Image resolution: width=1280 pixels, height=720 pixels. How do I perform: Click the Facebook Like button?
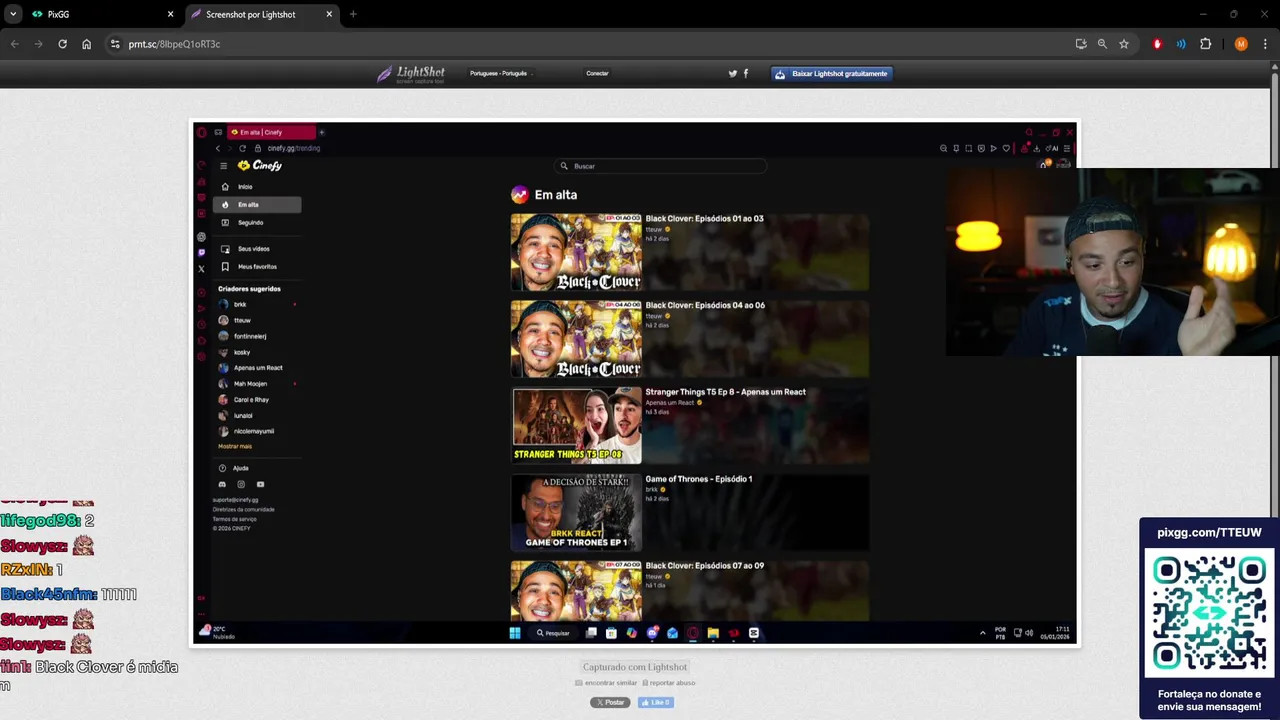(656, 702)
